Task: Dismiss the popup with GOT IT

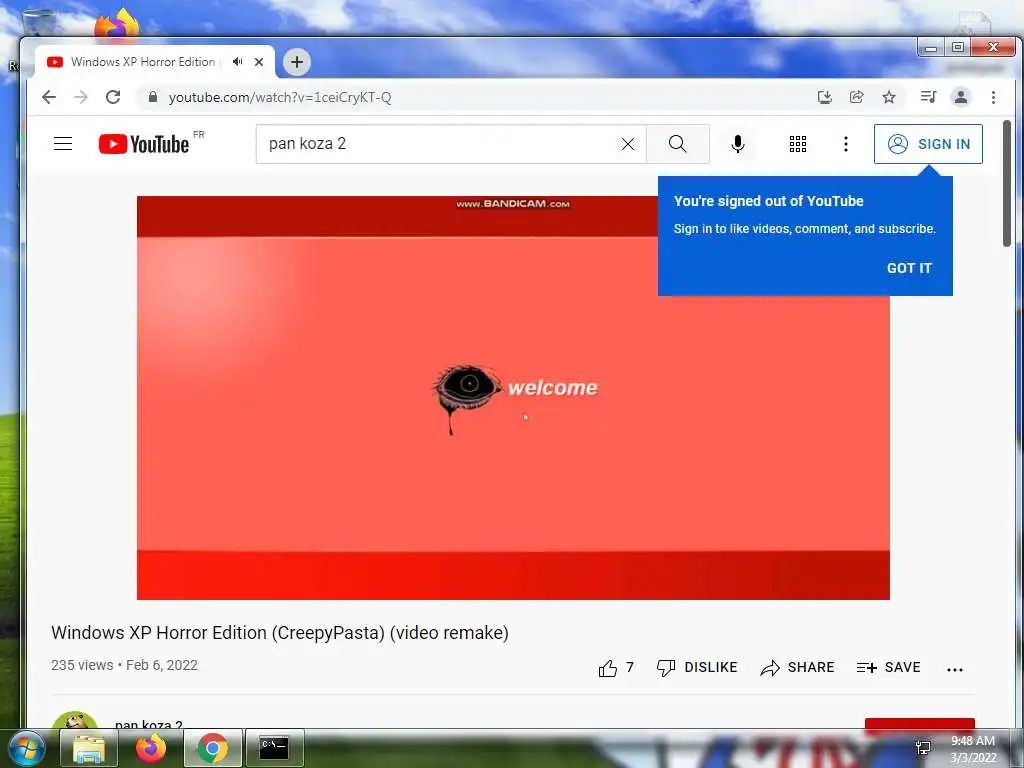Action: click(909, 268)
